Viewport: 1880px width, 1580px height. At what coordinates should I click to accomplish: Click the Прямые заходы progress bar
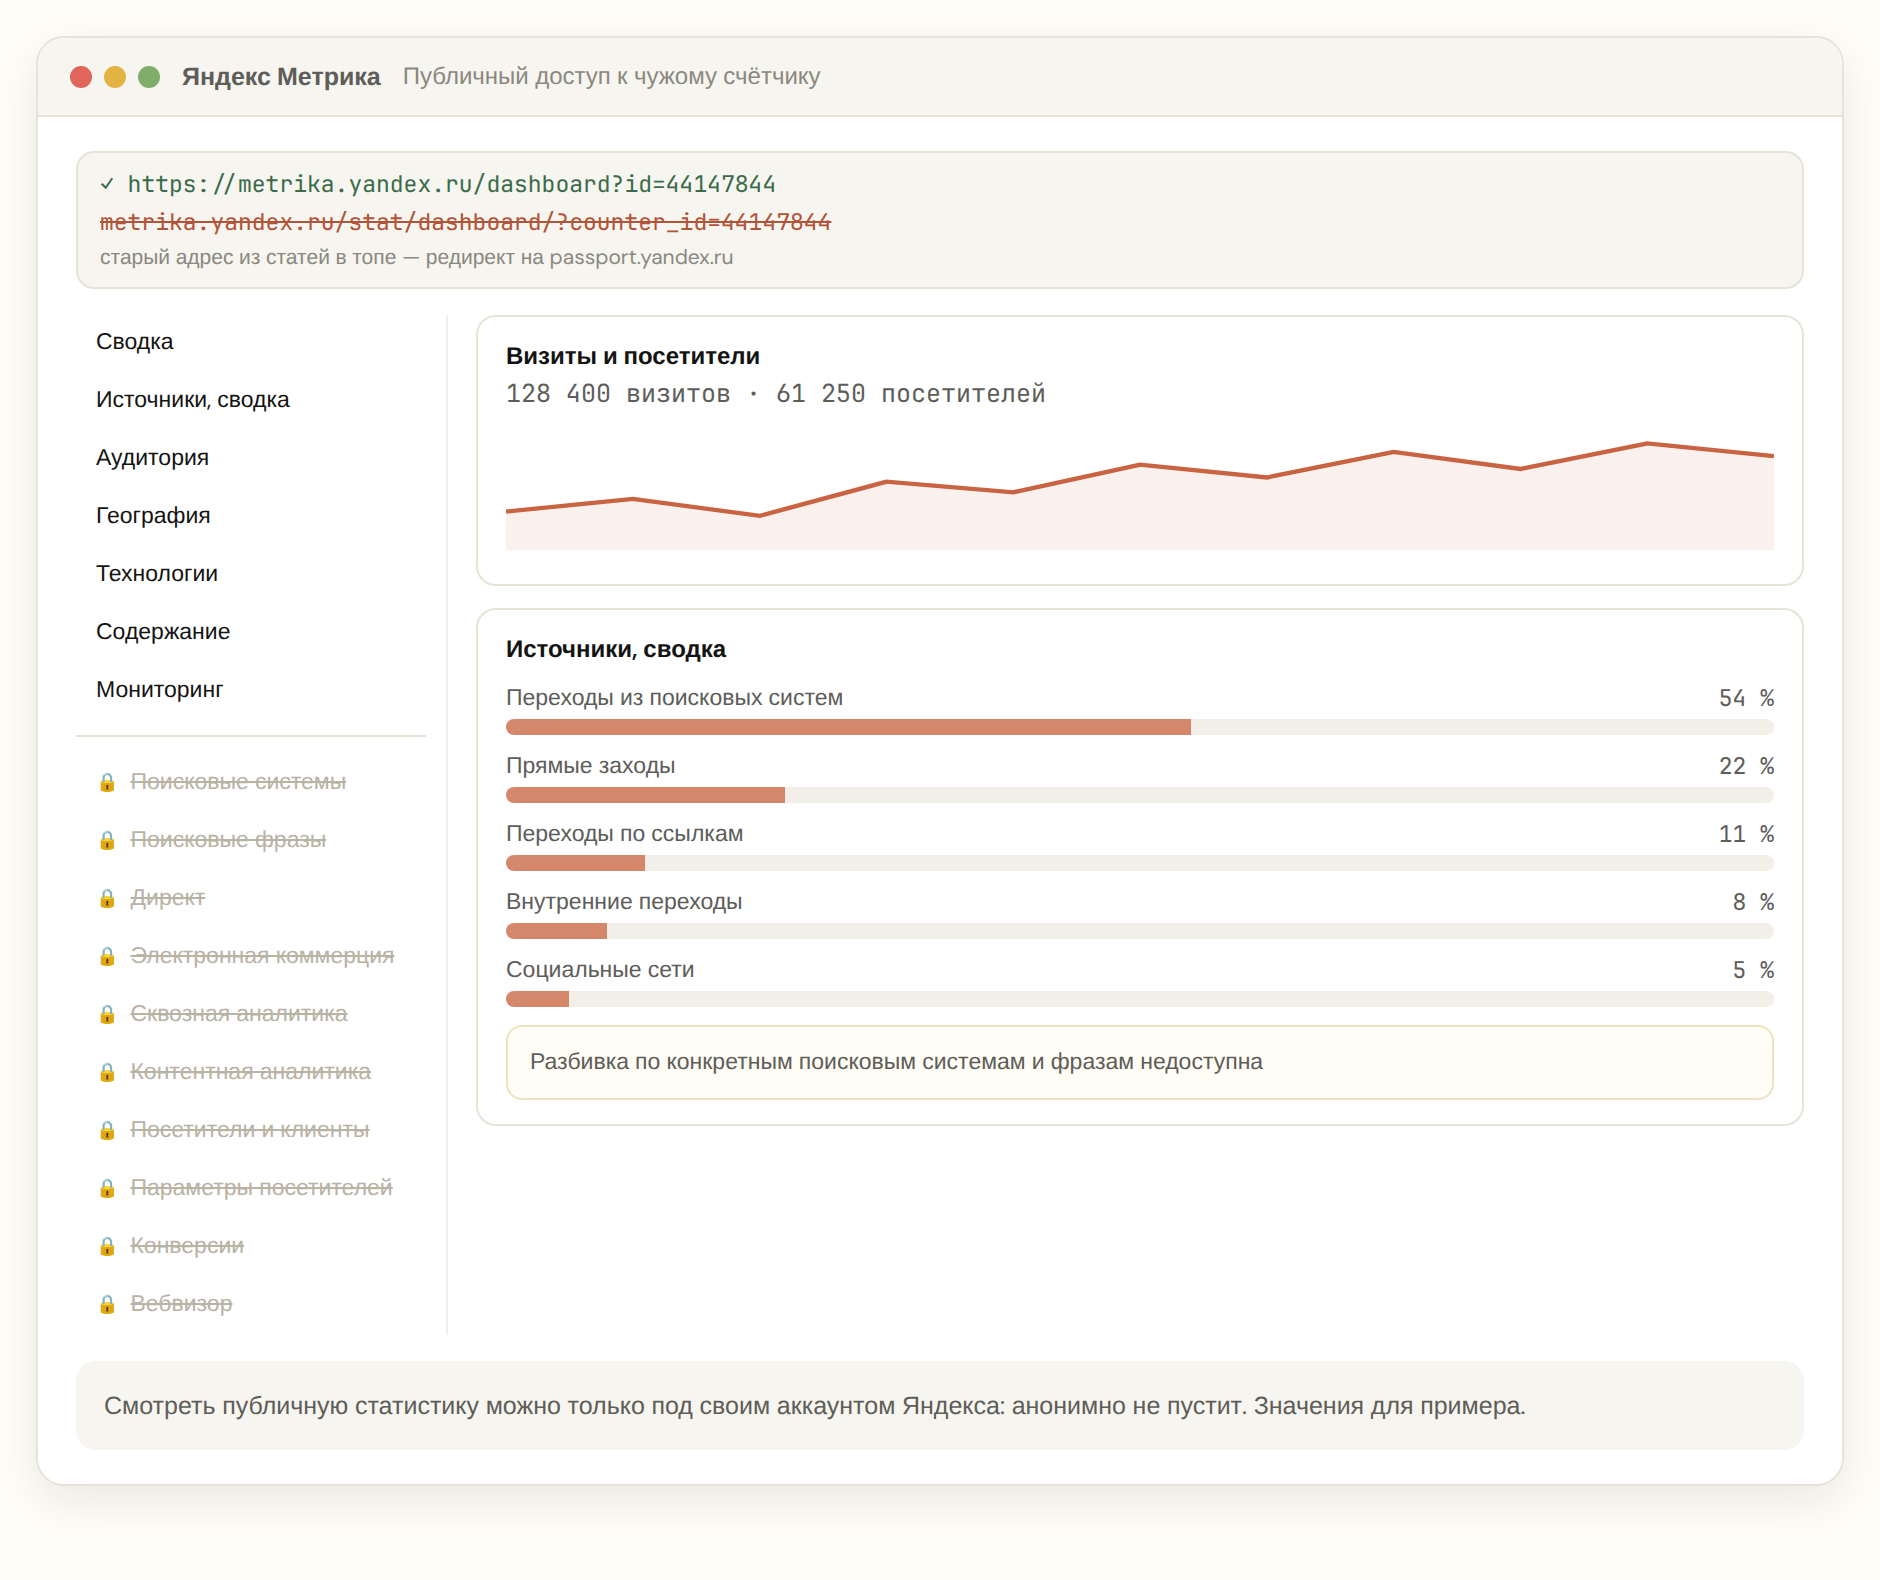pyautogui.click(x=1140, y=795)
